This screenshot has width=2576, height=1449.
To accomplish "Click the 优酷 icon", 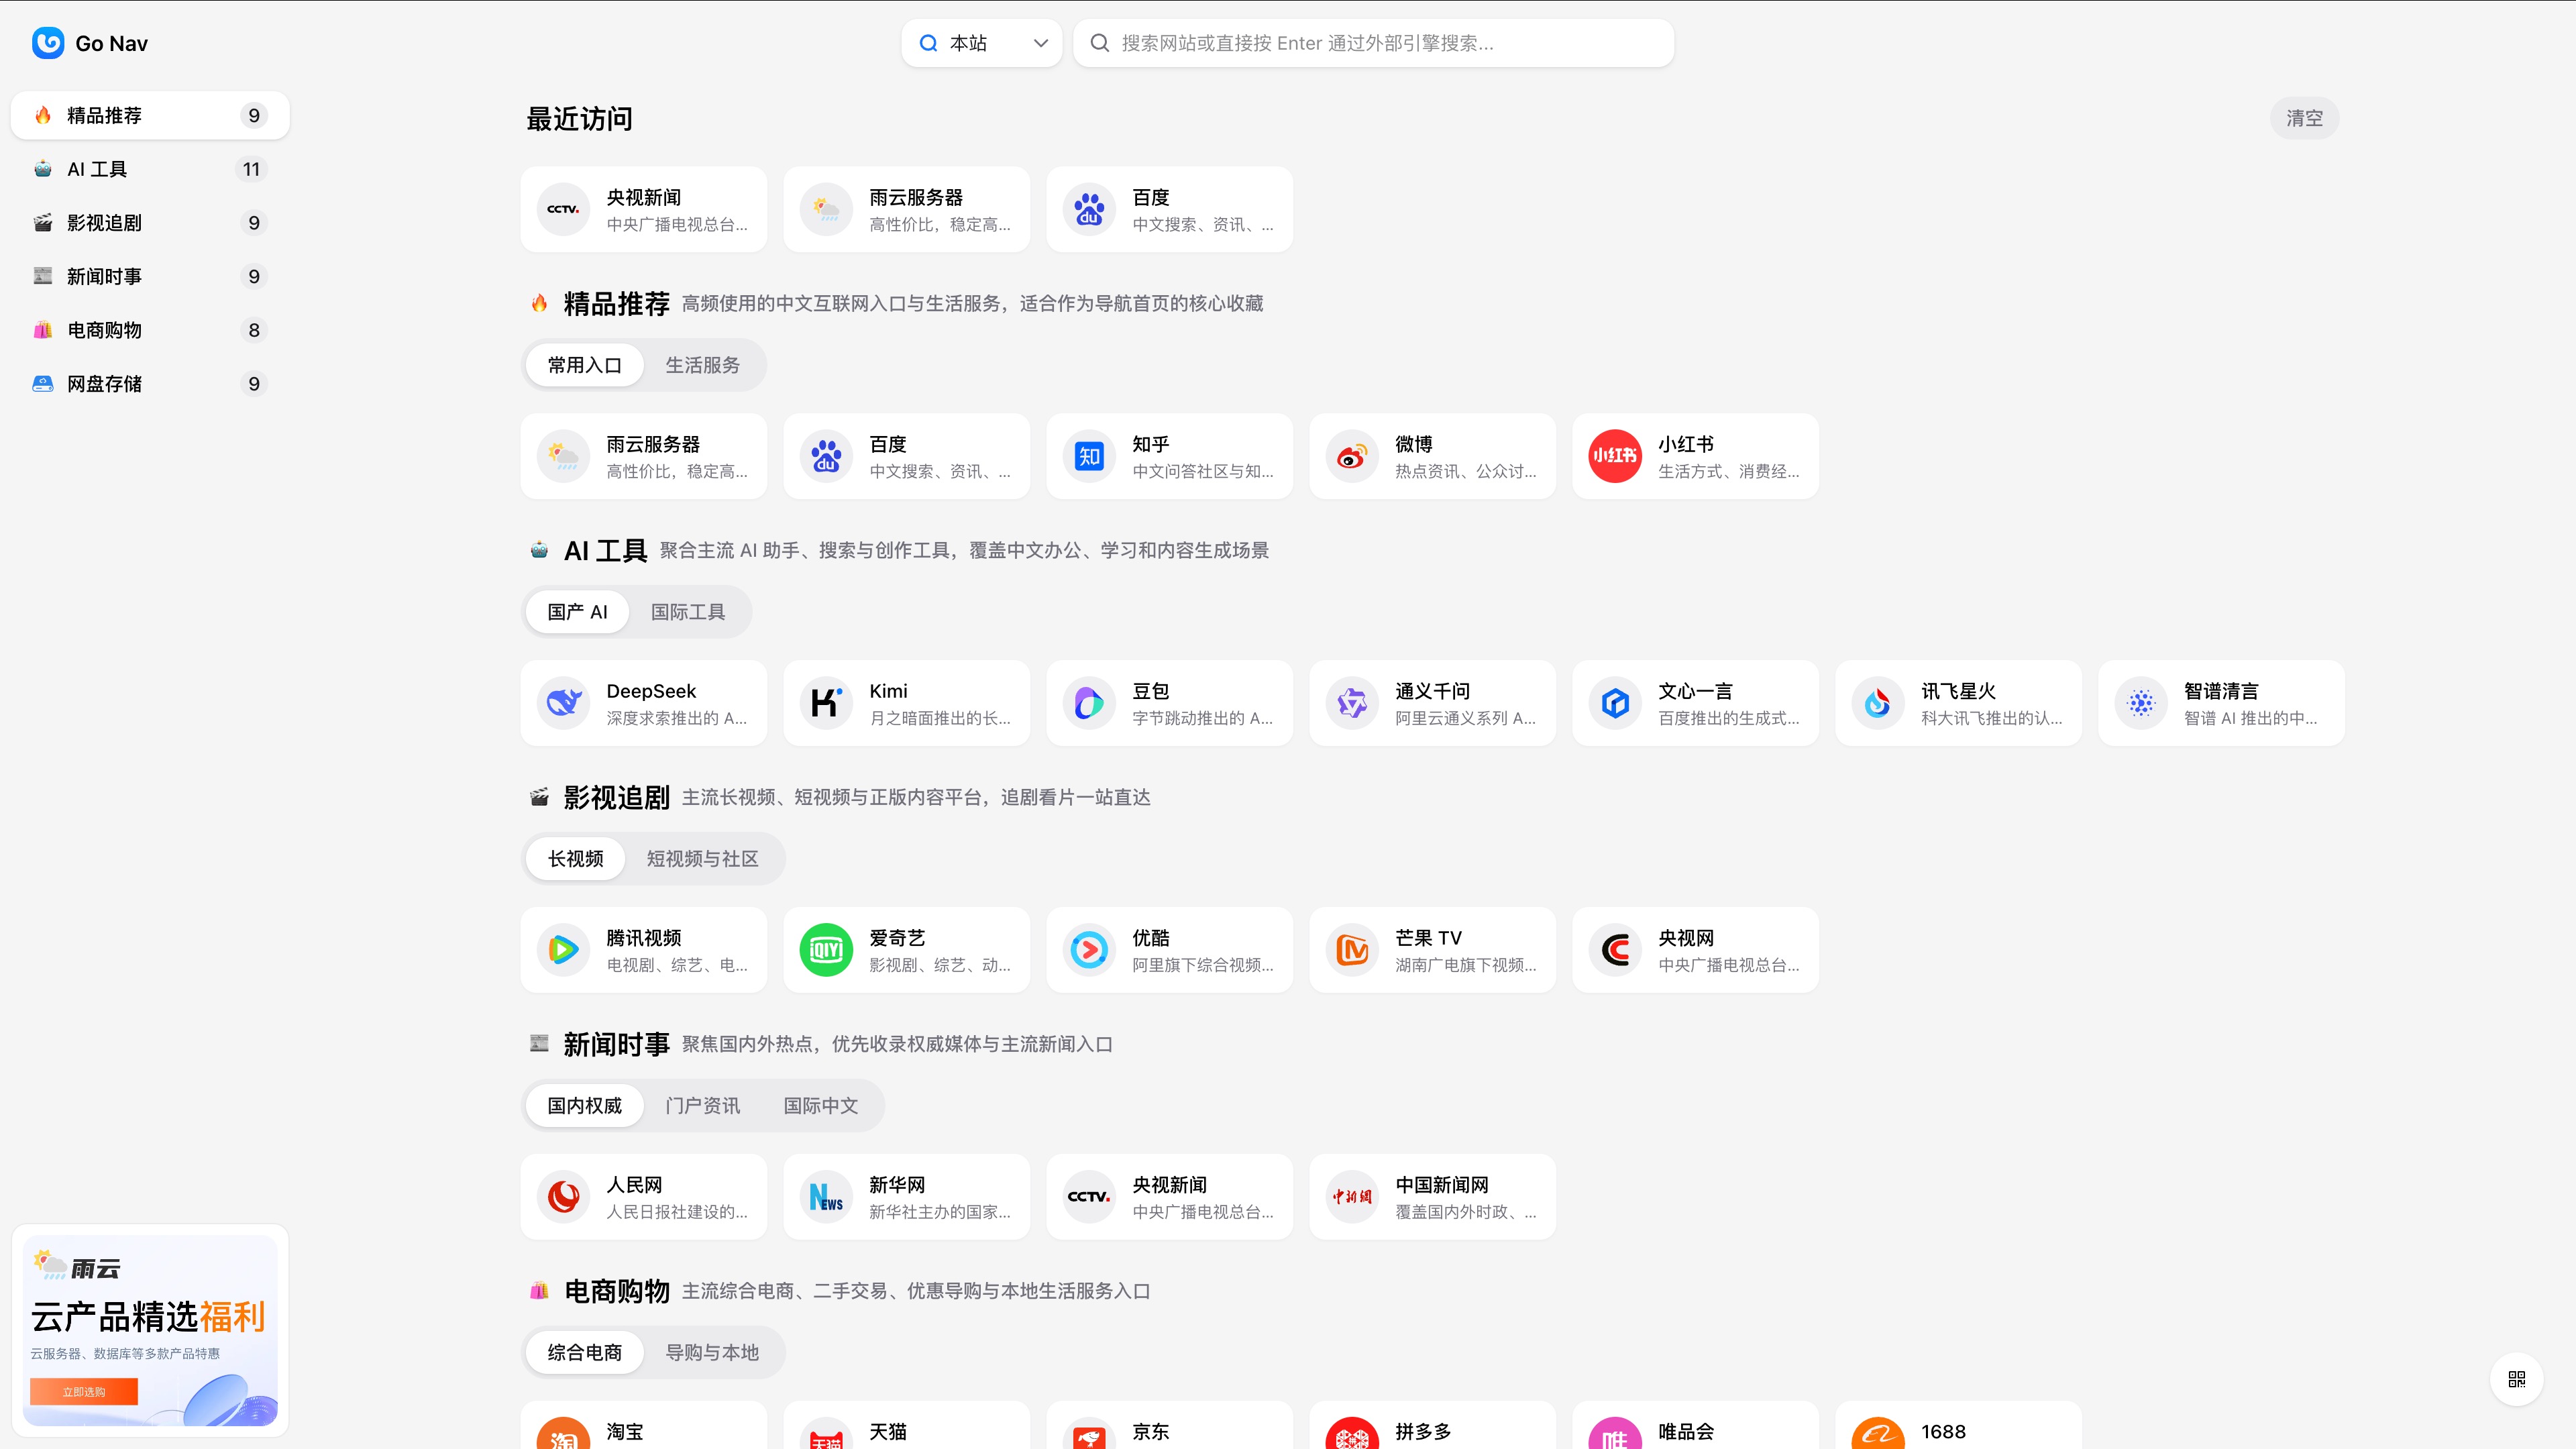I will pyautogui.click(x=1089, y=950).
